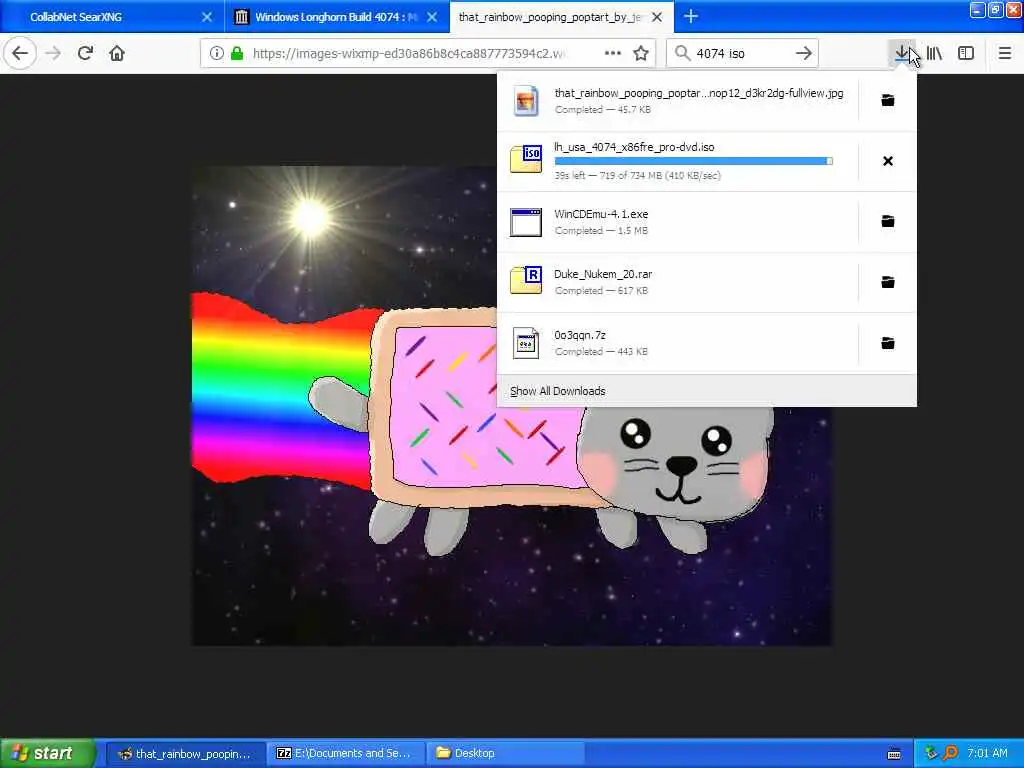Screen dimensions: 1024x768
Task: Open the Library toolbar button
Action: (934, 53)
